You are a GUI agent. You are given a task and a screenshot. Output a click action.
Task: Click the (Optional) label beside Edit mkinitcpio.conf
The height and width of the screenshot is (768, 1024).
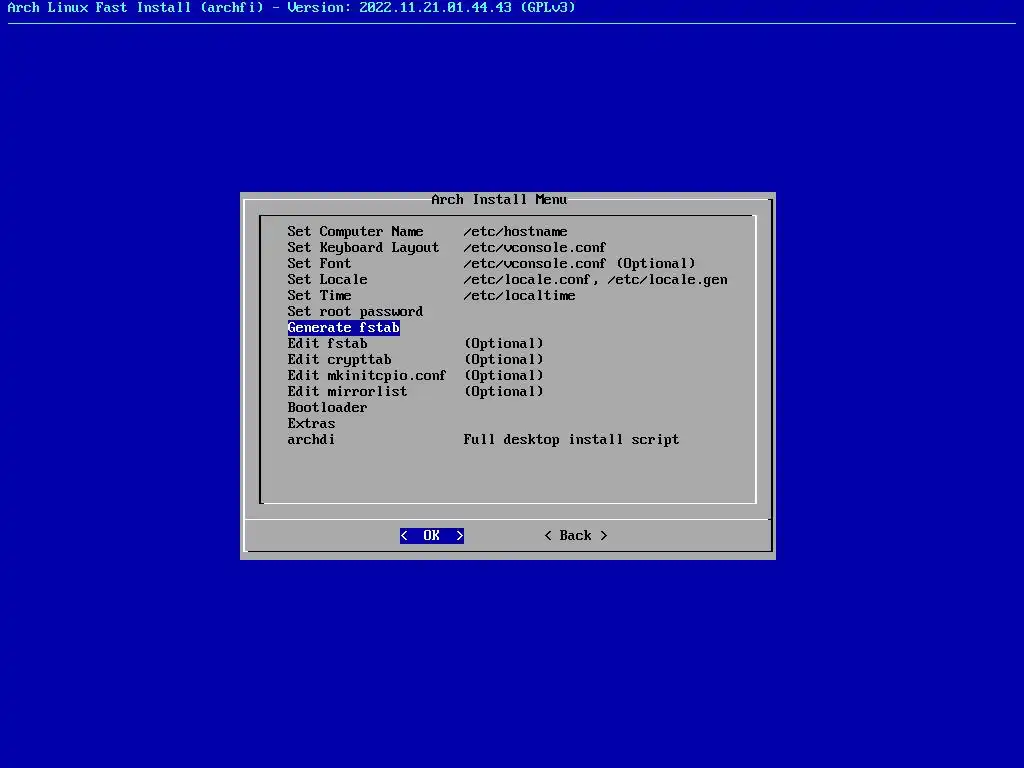tap(504, 376)
